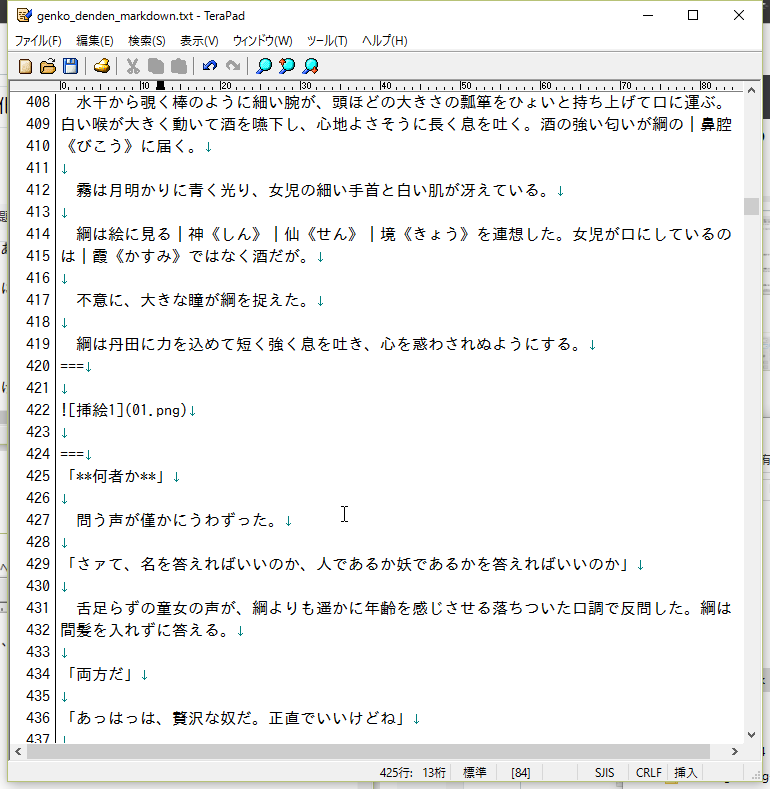Click the horizontal scrollbar thumb
This screenshot has width=770, height=789.
368,752
